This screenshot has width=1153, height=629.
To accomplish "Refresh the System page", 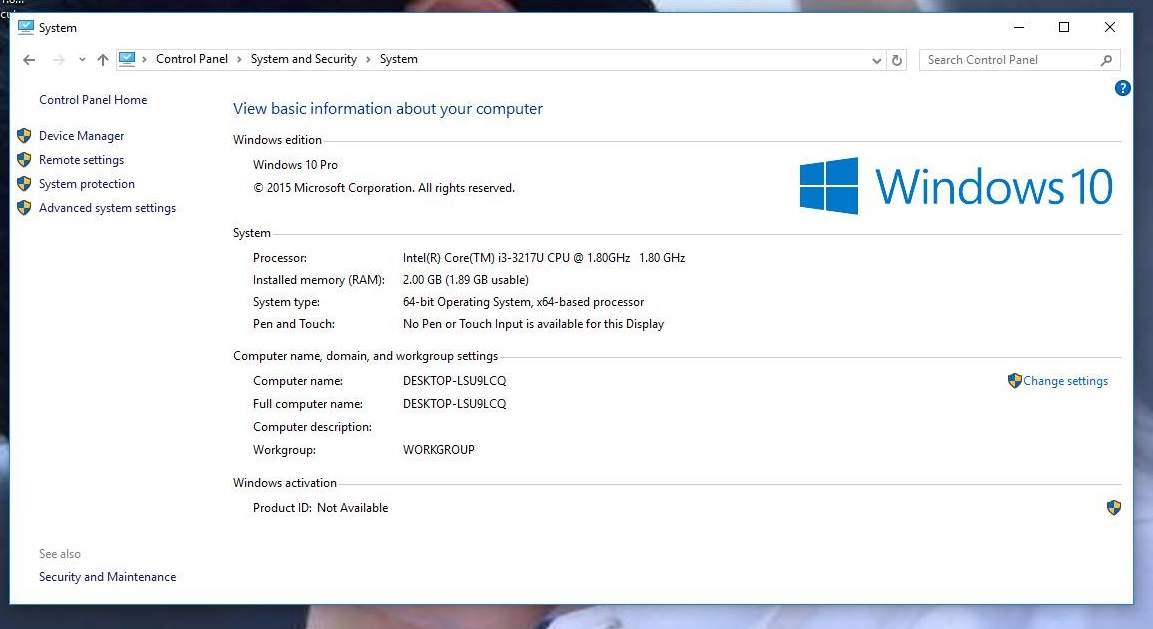I will coord(897,60).
